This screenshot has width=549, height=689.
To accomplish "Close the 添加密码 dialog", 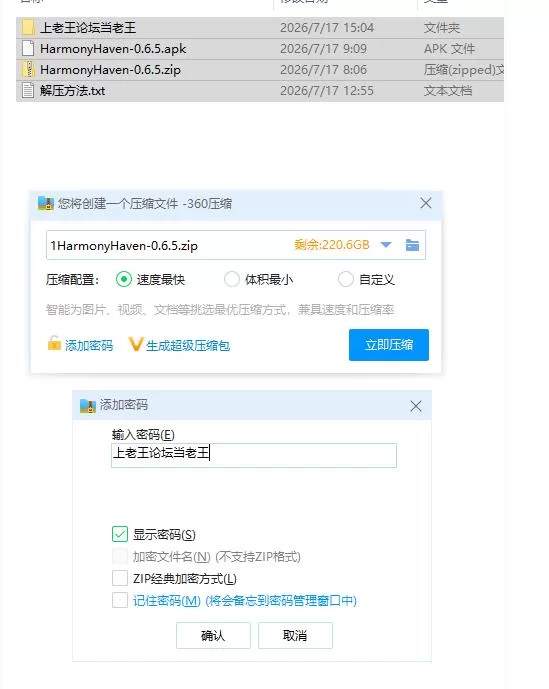I will pyautogui.click(x=416, y=406).
